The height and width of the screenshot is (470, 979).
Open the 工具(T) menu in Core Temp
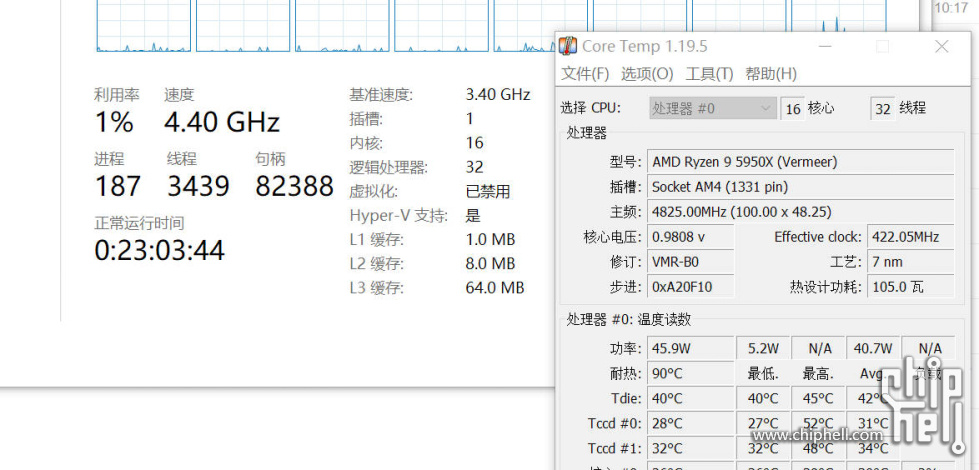pos(709,74)
